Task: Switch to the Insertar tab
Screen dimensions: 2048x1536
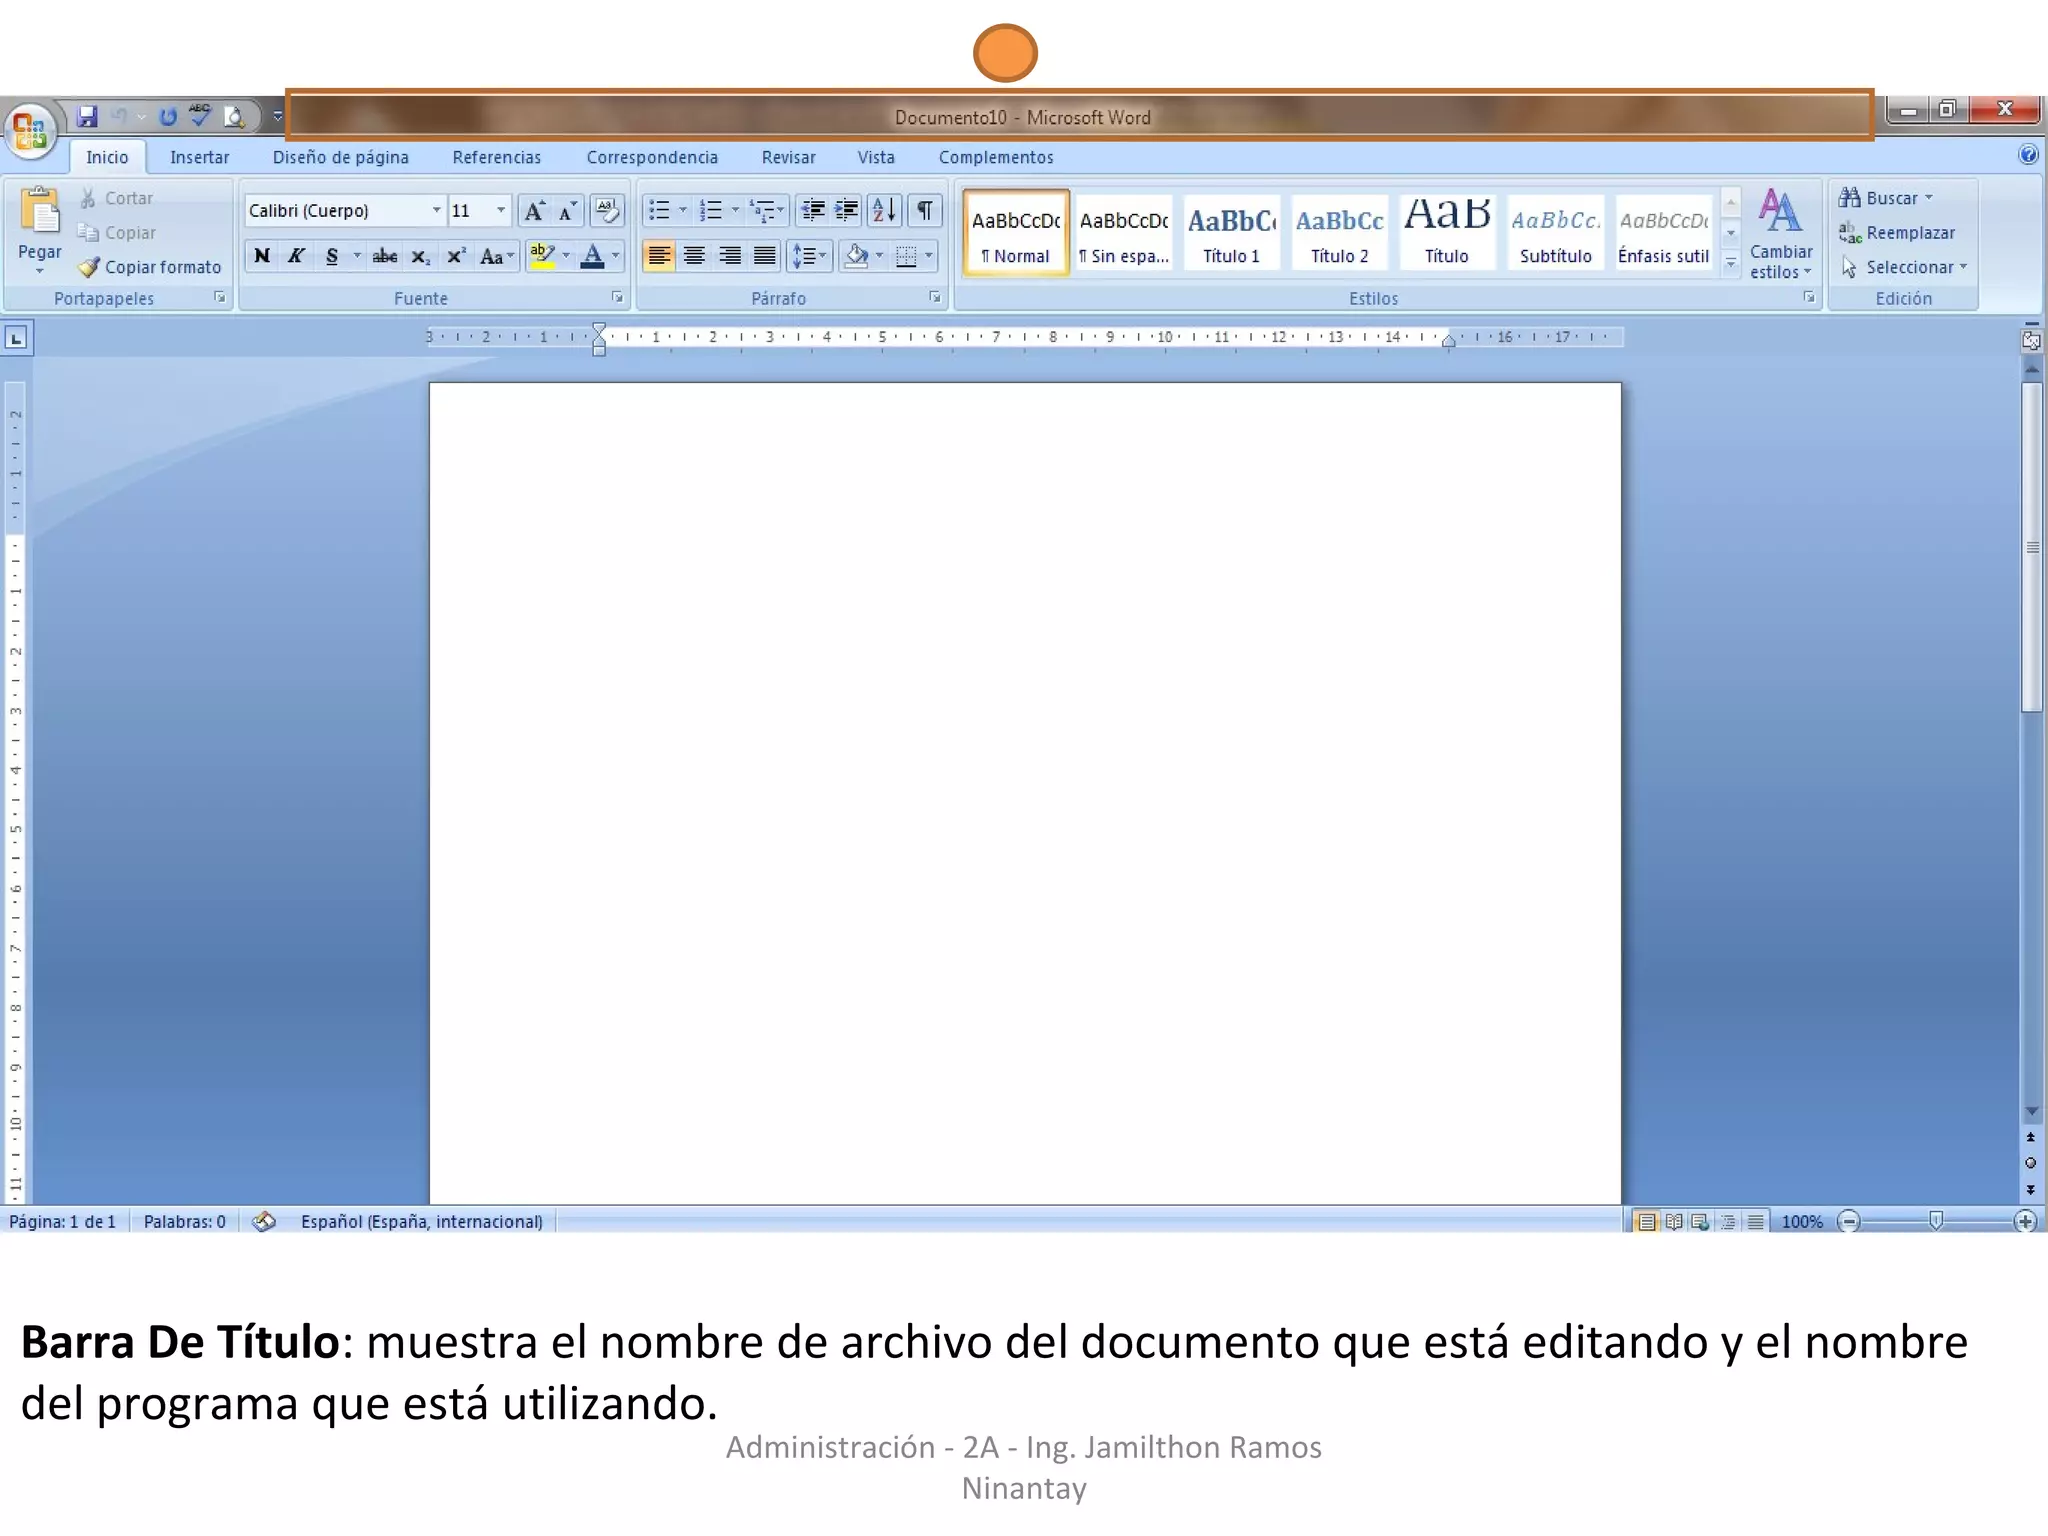Action: point(199,157)
